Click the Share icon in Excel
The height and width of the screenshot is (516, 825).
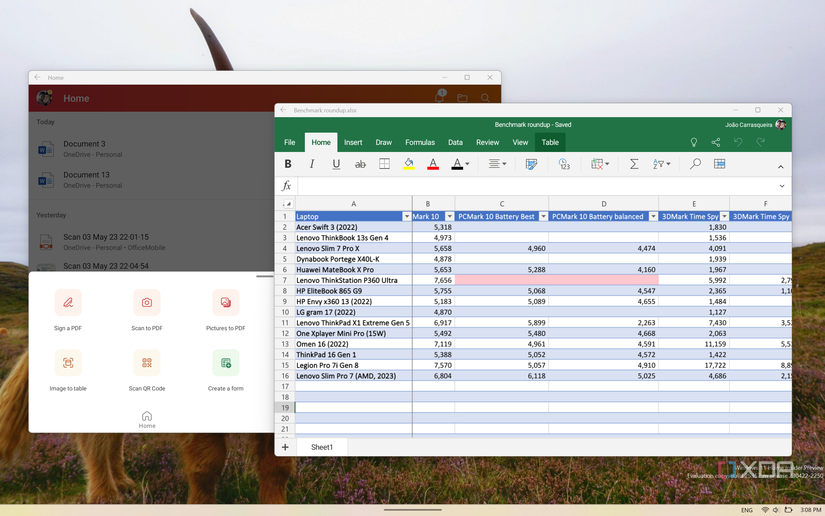coord(716,143)
